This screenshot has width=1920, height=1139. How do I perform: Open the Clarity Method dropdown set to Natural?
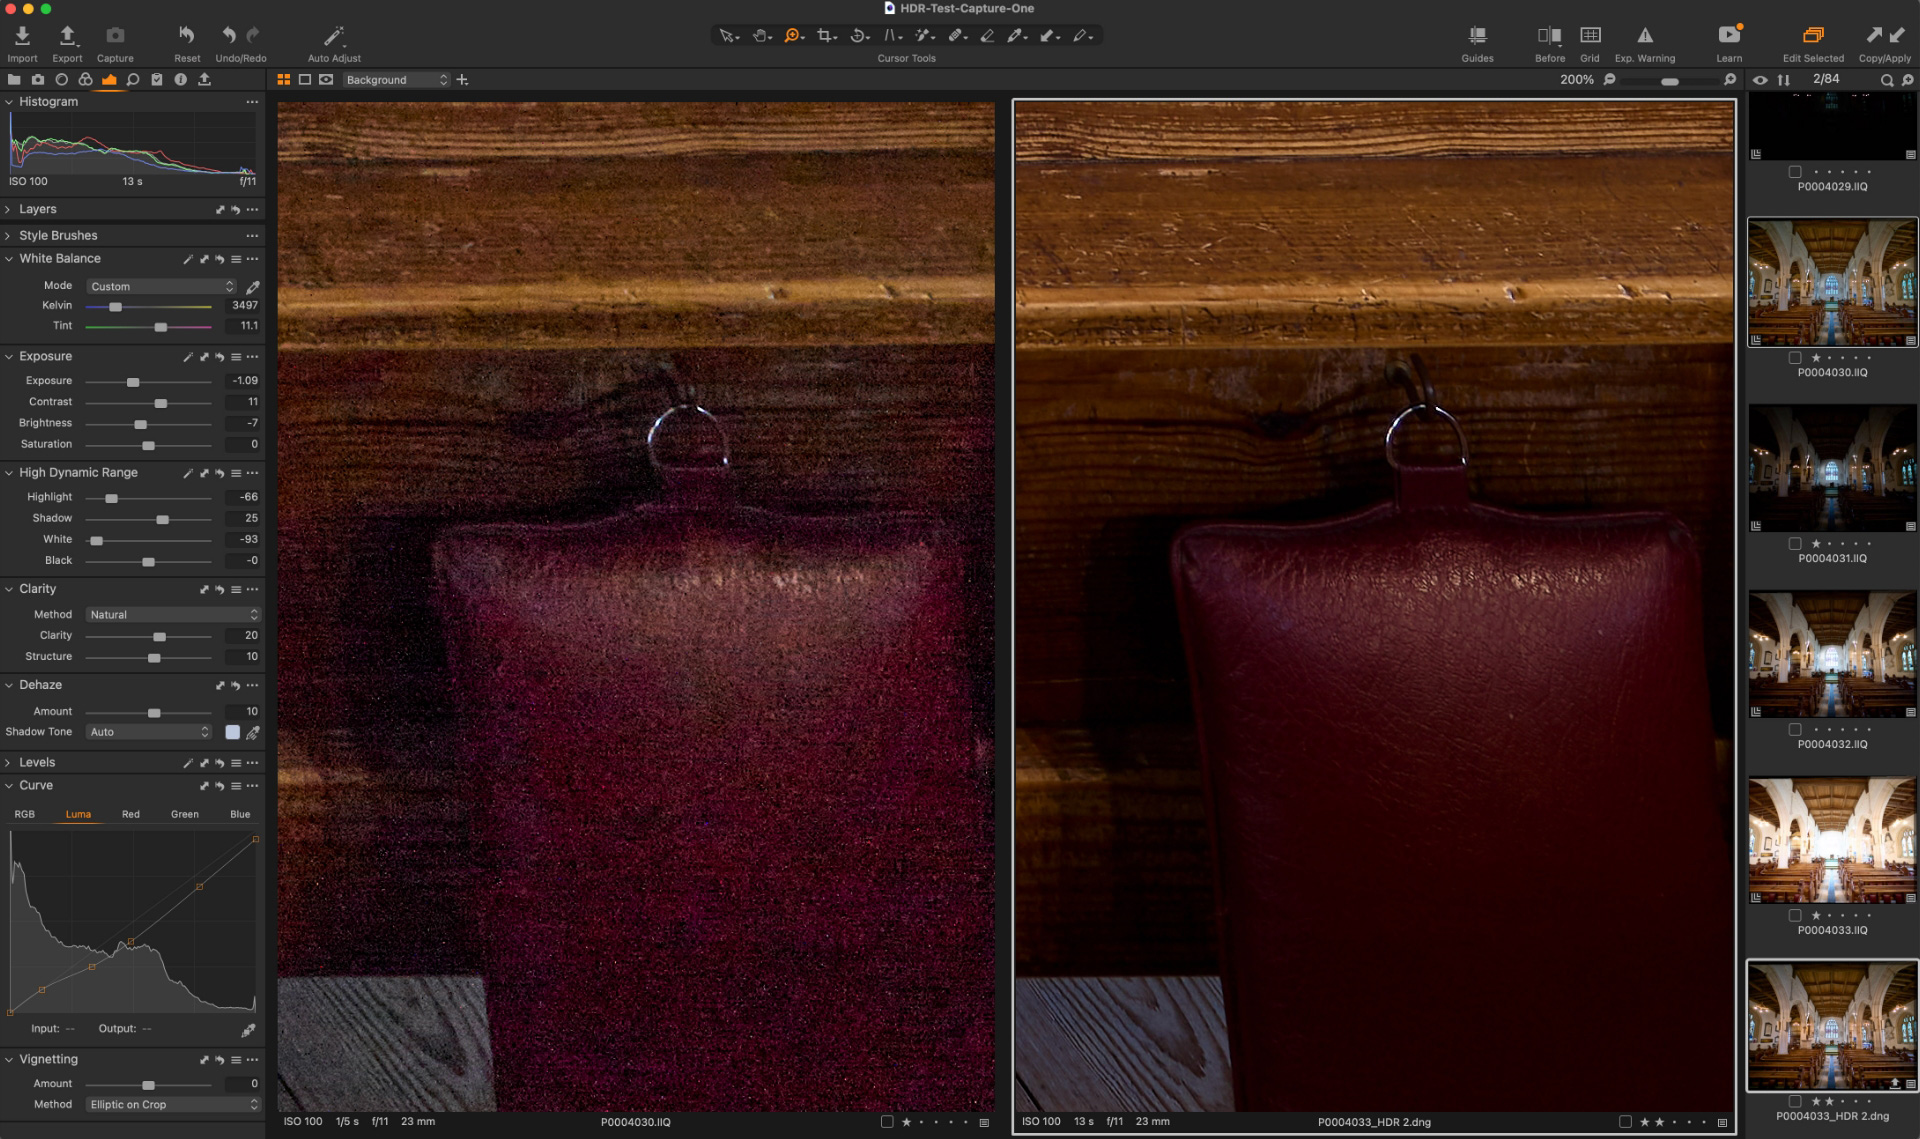pyautogui.click(x=172, y=614)
